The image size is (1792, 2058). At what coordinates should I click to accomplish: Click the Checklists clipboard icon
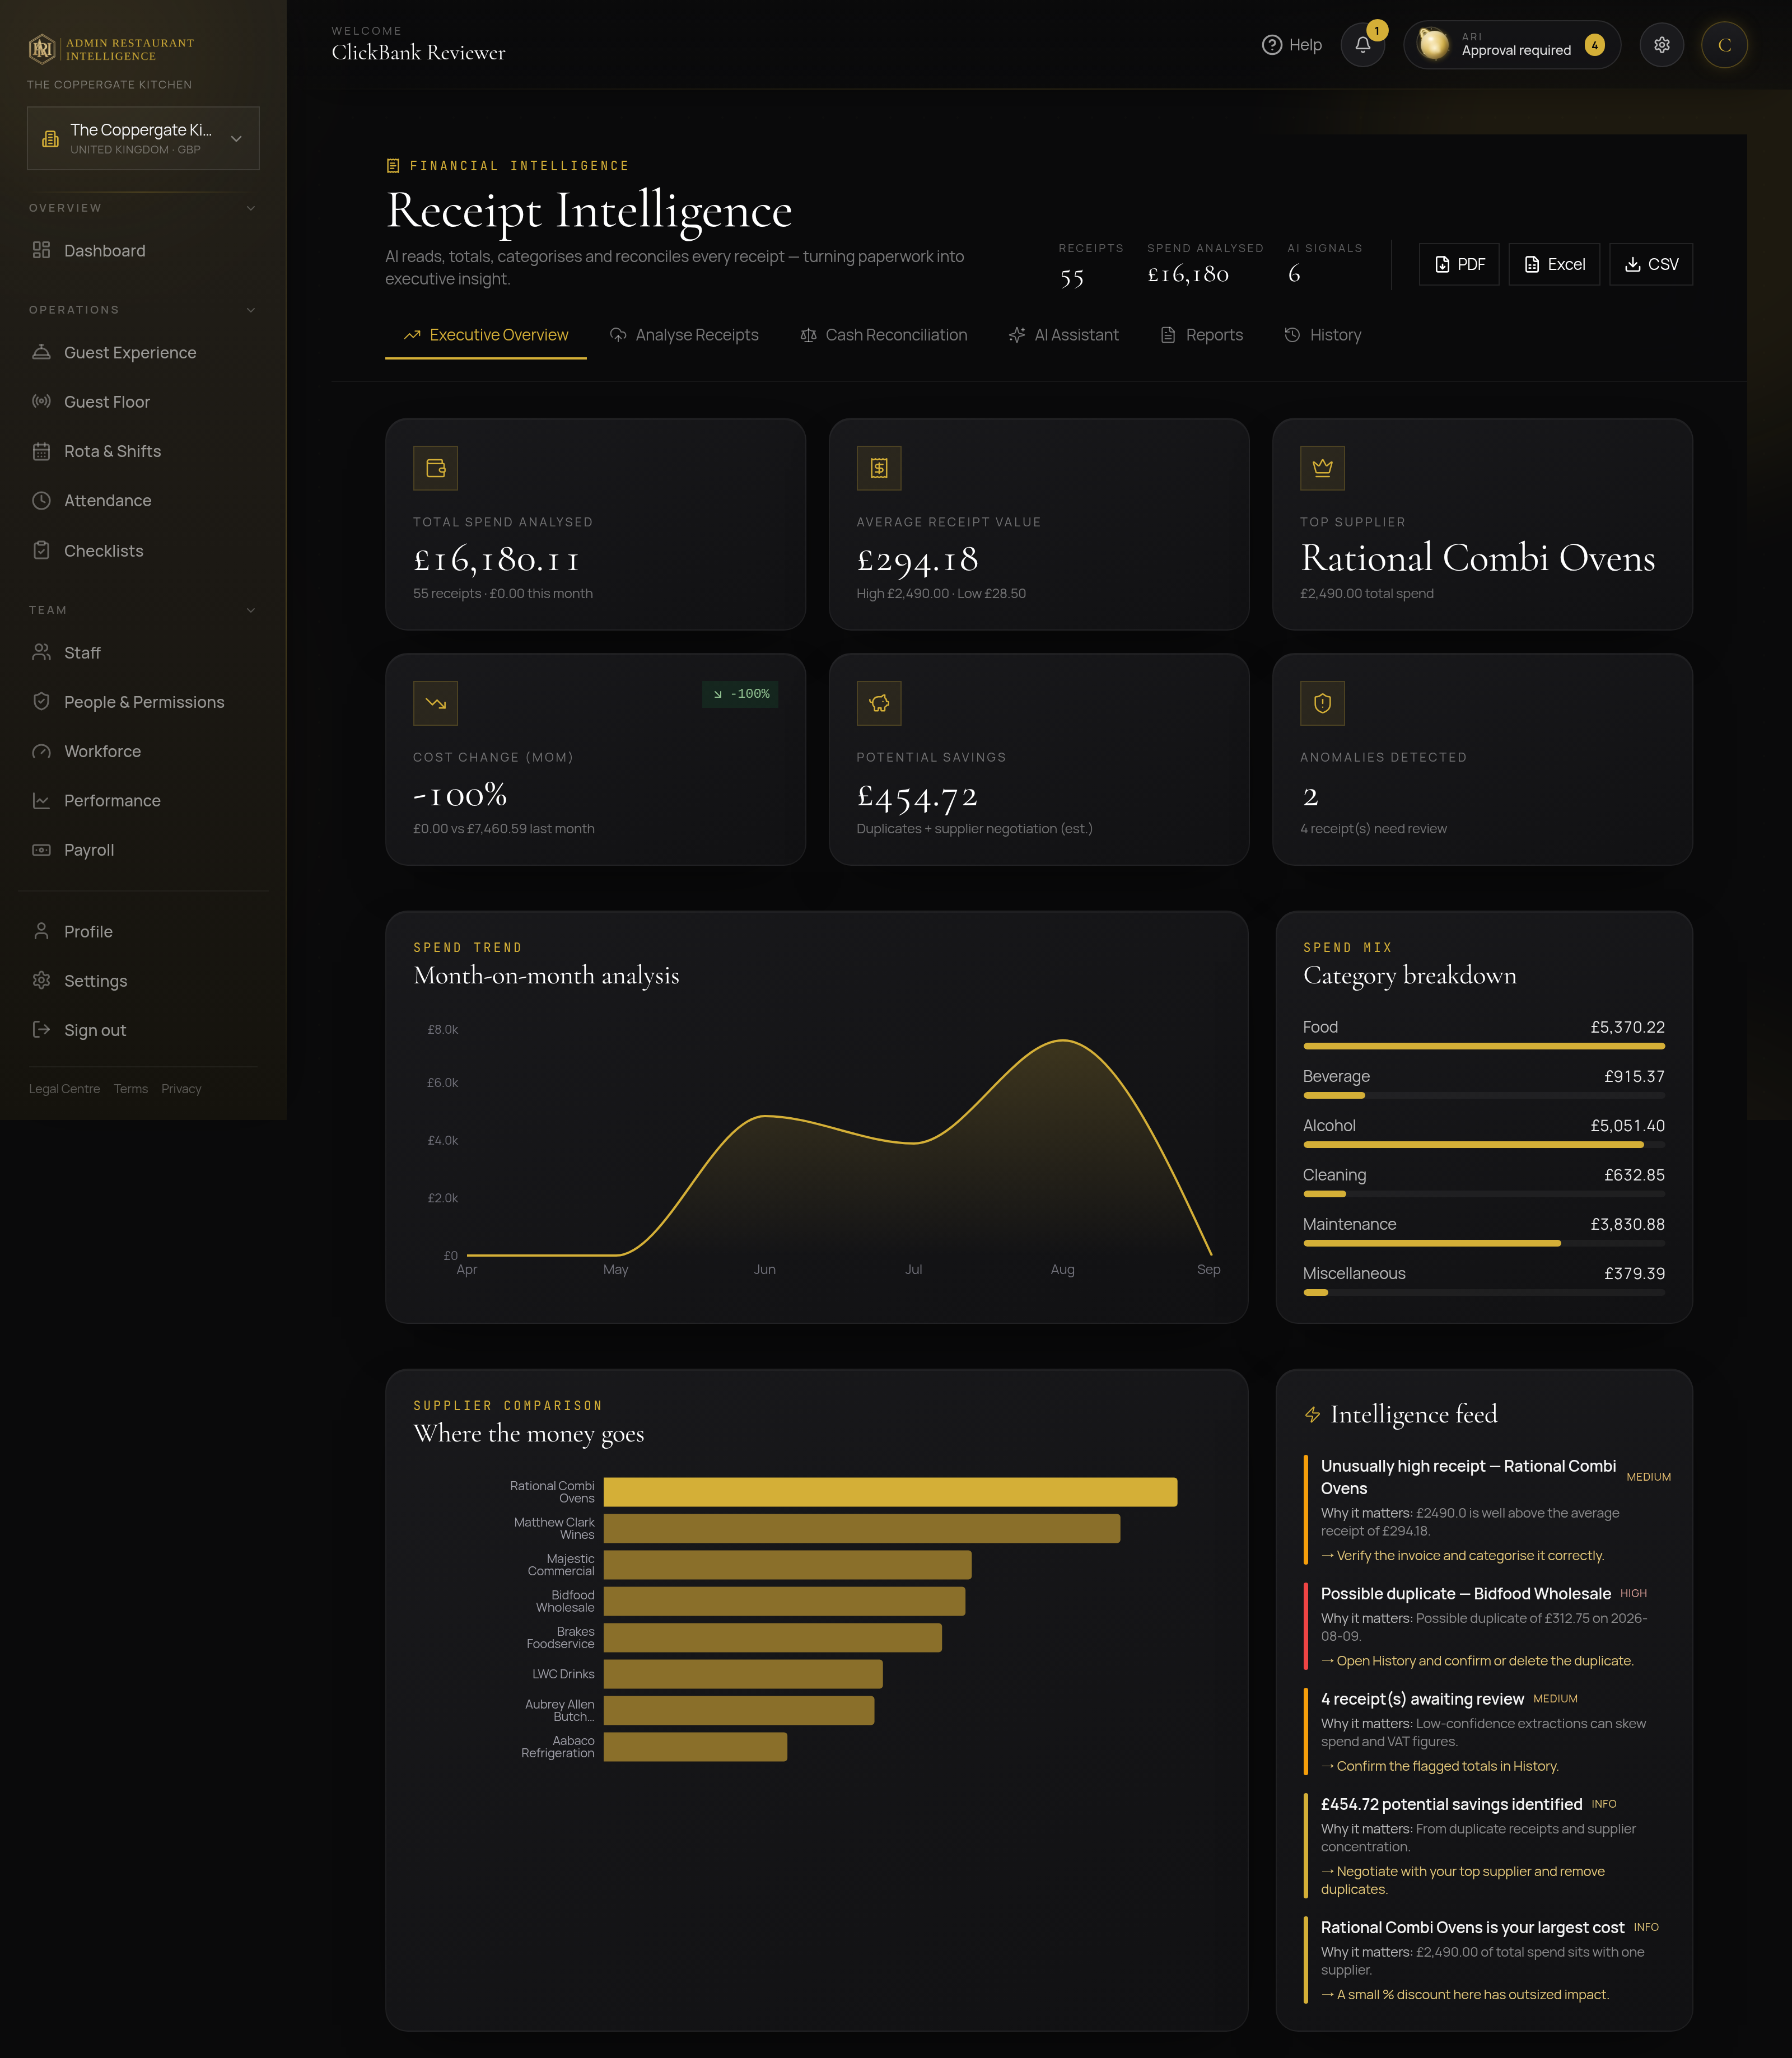tap(41, 550)
